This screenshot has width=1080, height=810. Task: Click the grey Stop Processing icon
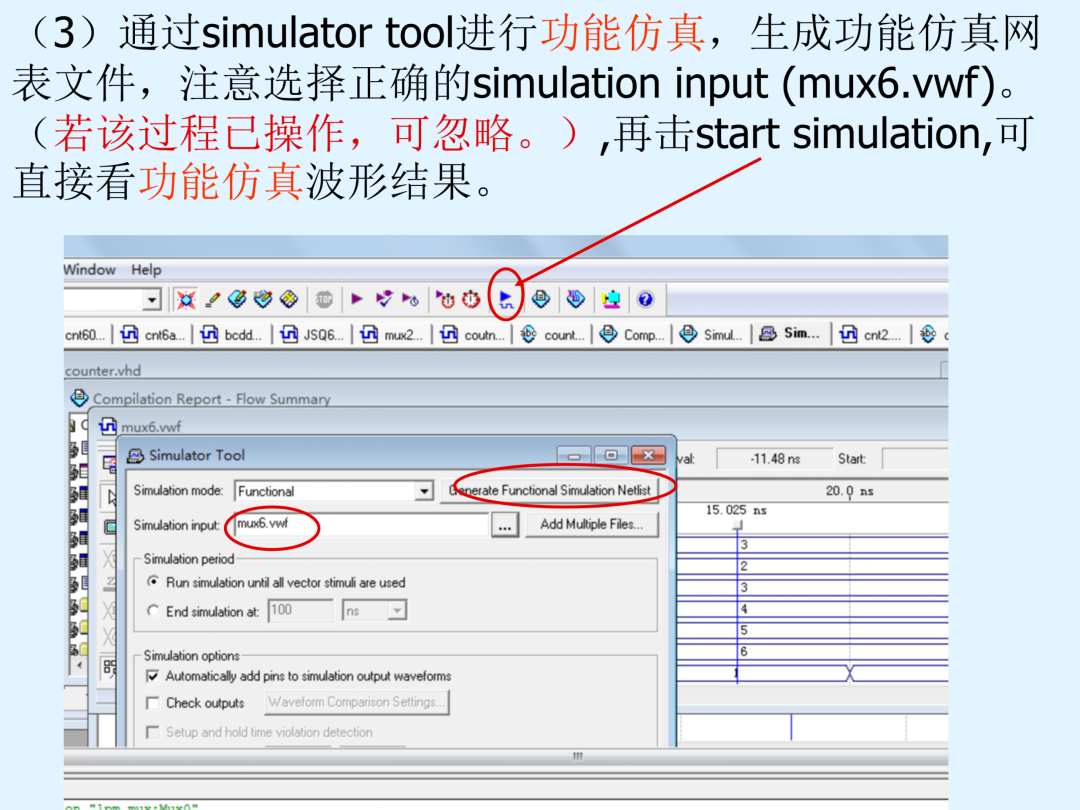pyautogui.click(x=324, y=299)
